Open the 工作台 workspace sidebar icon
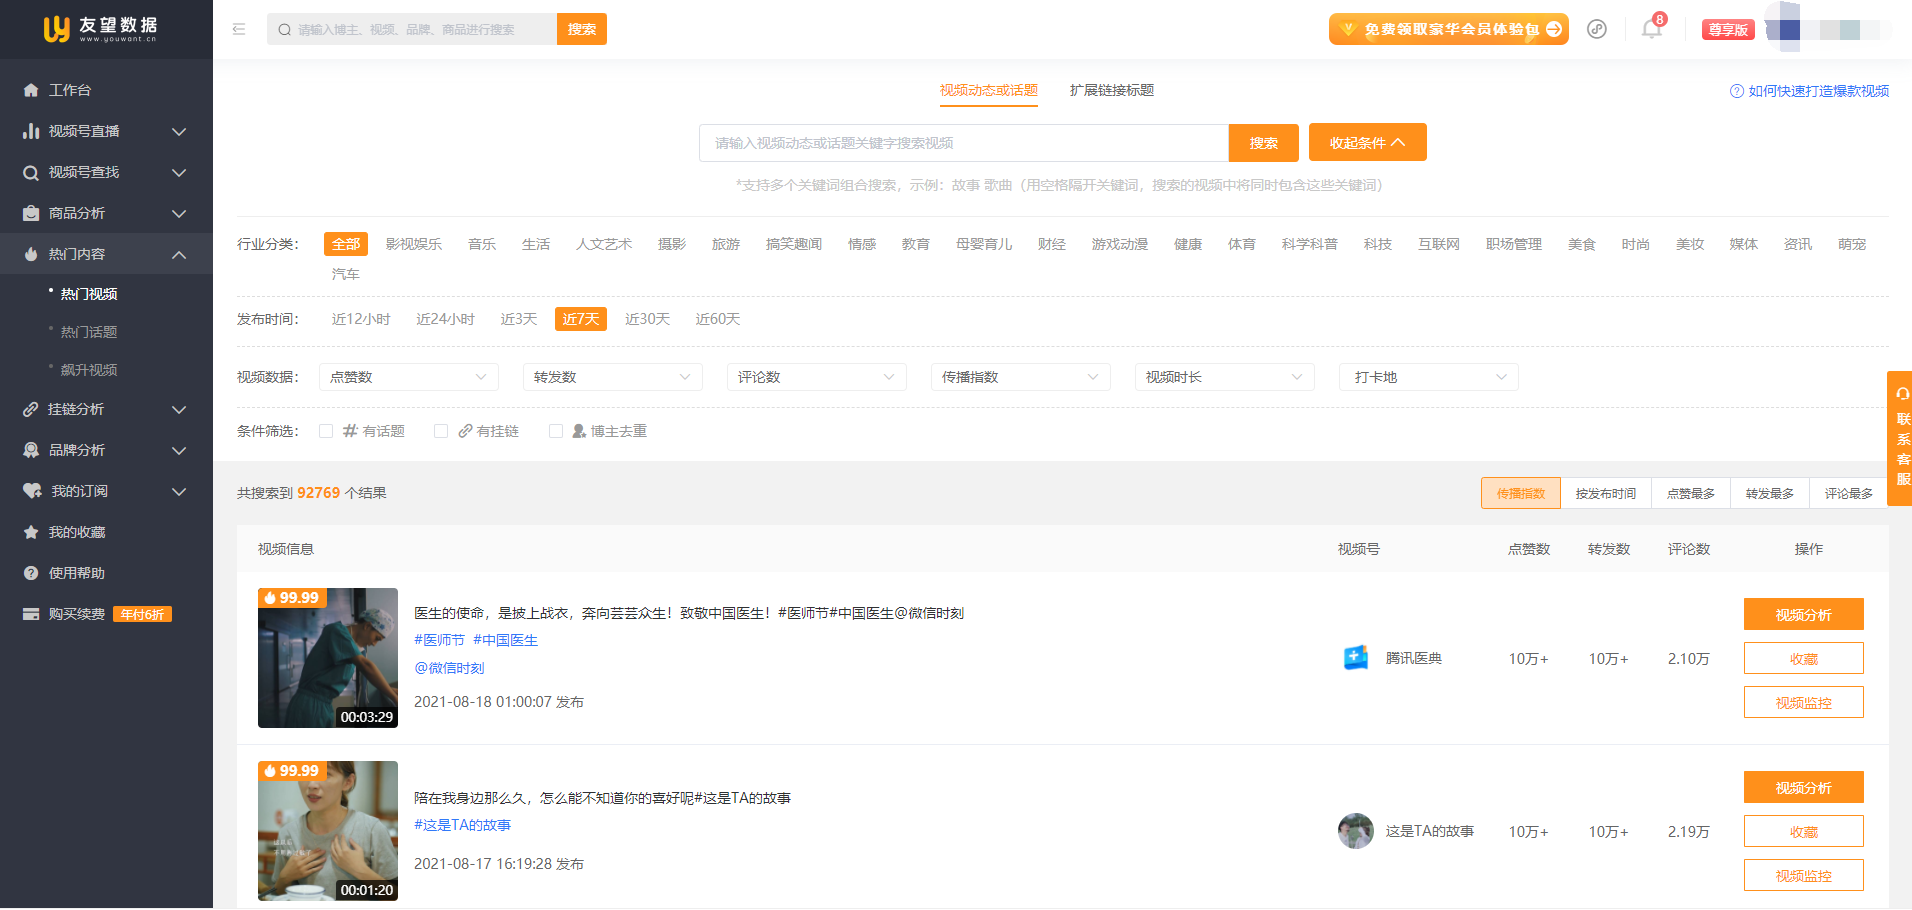1912x910 pixels. coord(32,89)
